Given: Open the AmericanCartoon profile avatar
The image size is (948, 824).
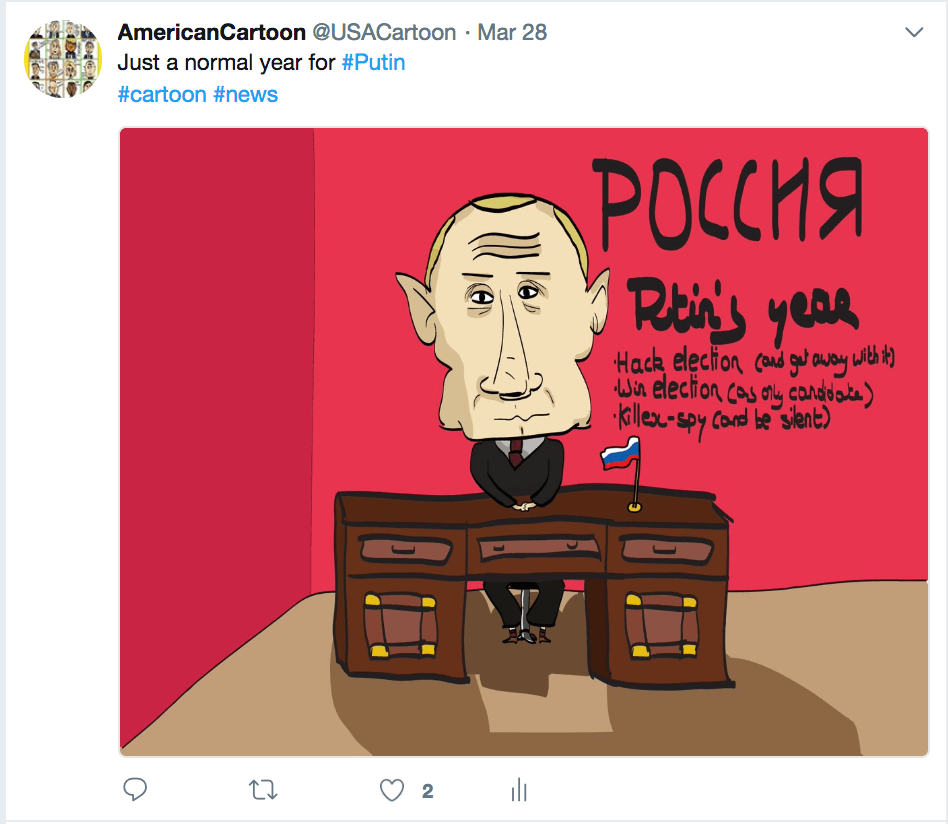Looking at the screenshot, I should click(x=62, y=59).
